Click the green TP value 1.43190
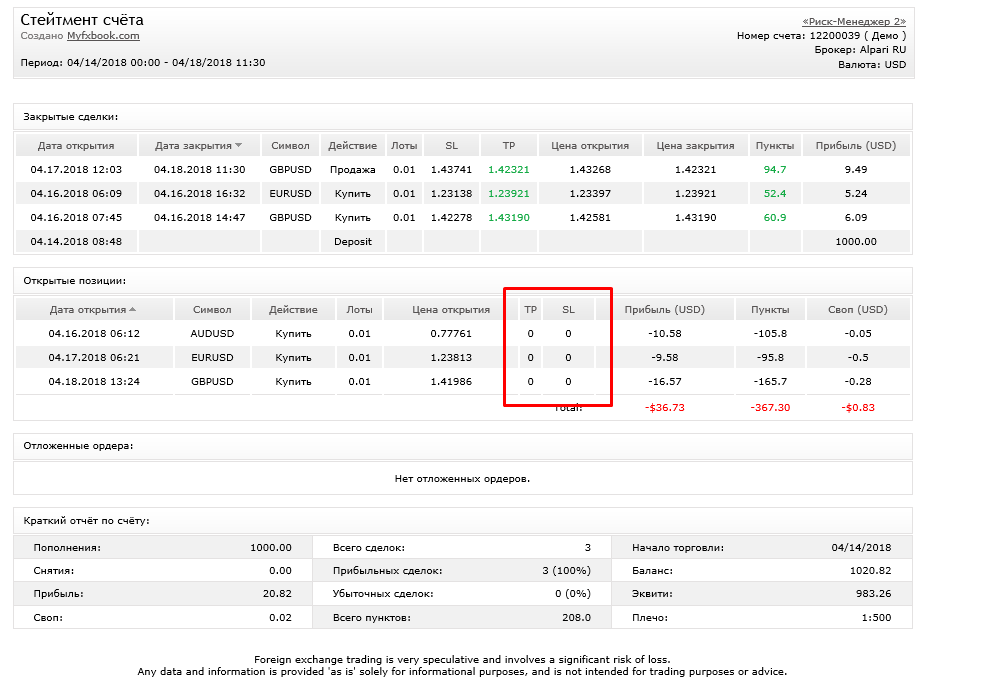Screen dimensions: 983x687 [508, 218]
